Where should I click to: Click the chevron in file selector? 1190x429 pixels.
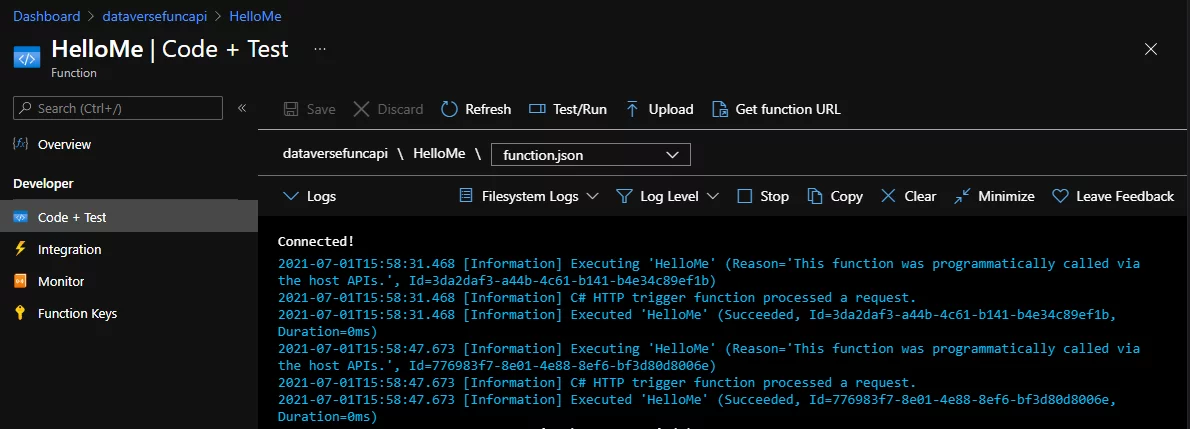click(x=672, y=154)
